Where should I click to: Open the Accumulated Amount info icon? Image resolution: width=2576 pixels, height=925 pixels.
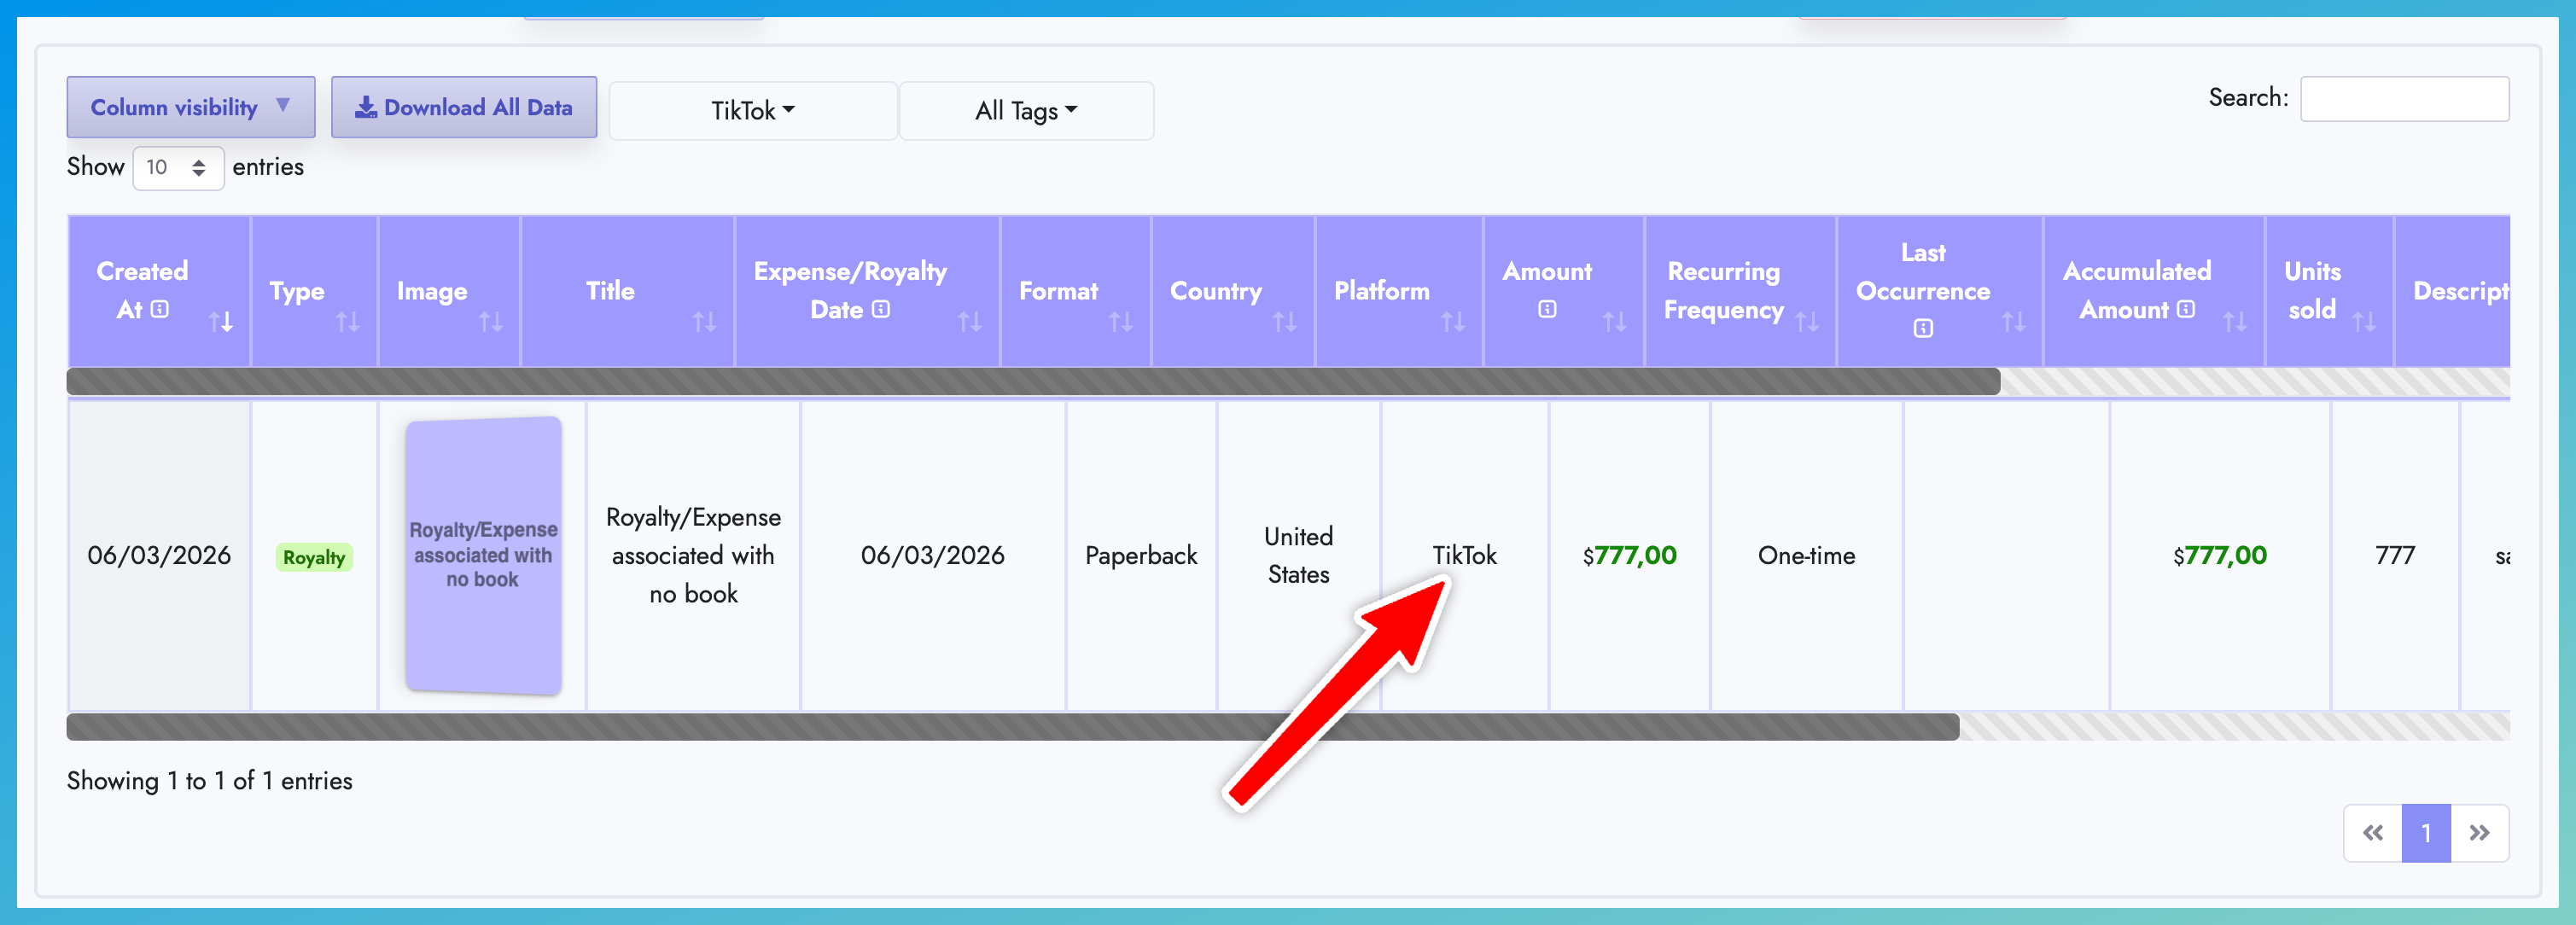2186,310
